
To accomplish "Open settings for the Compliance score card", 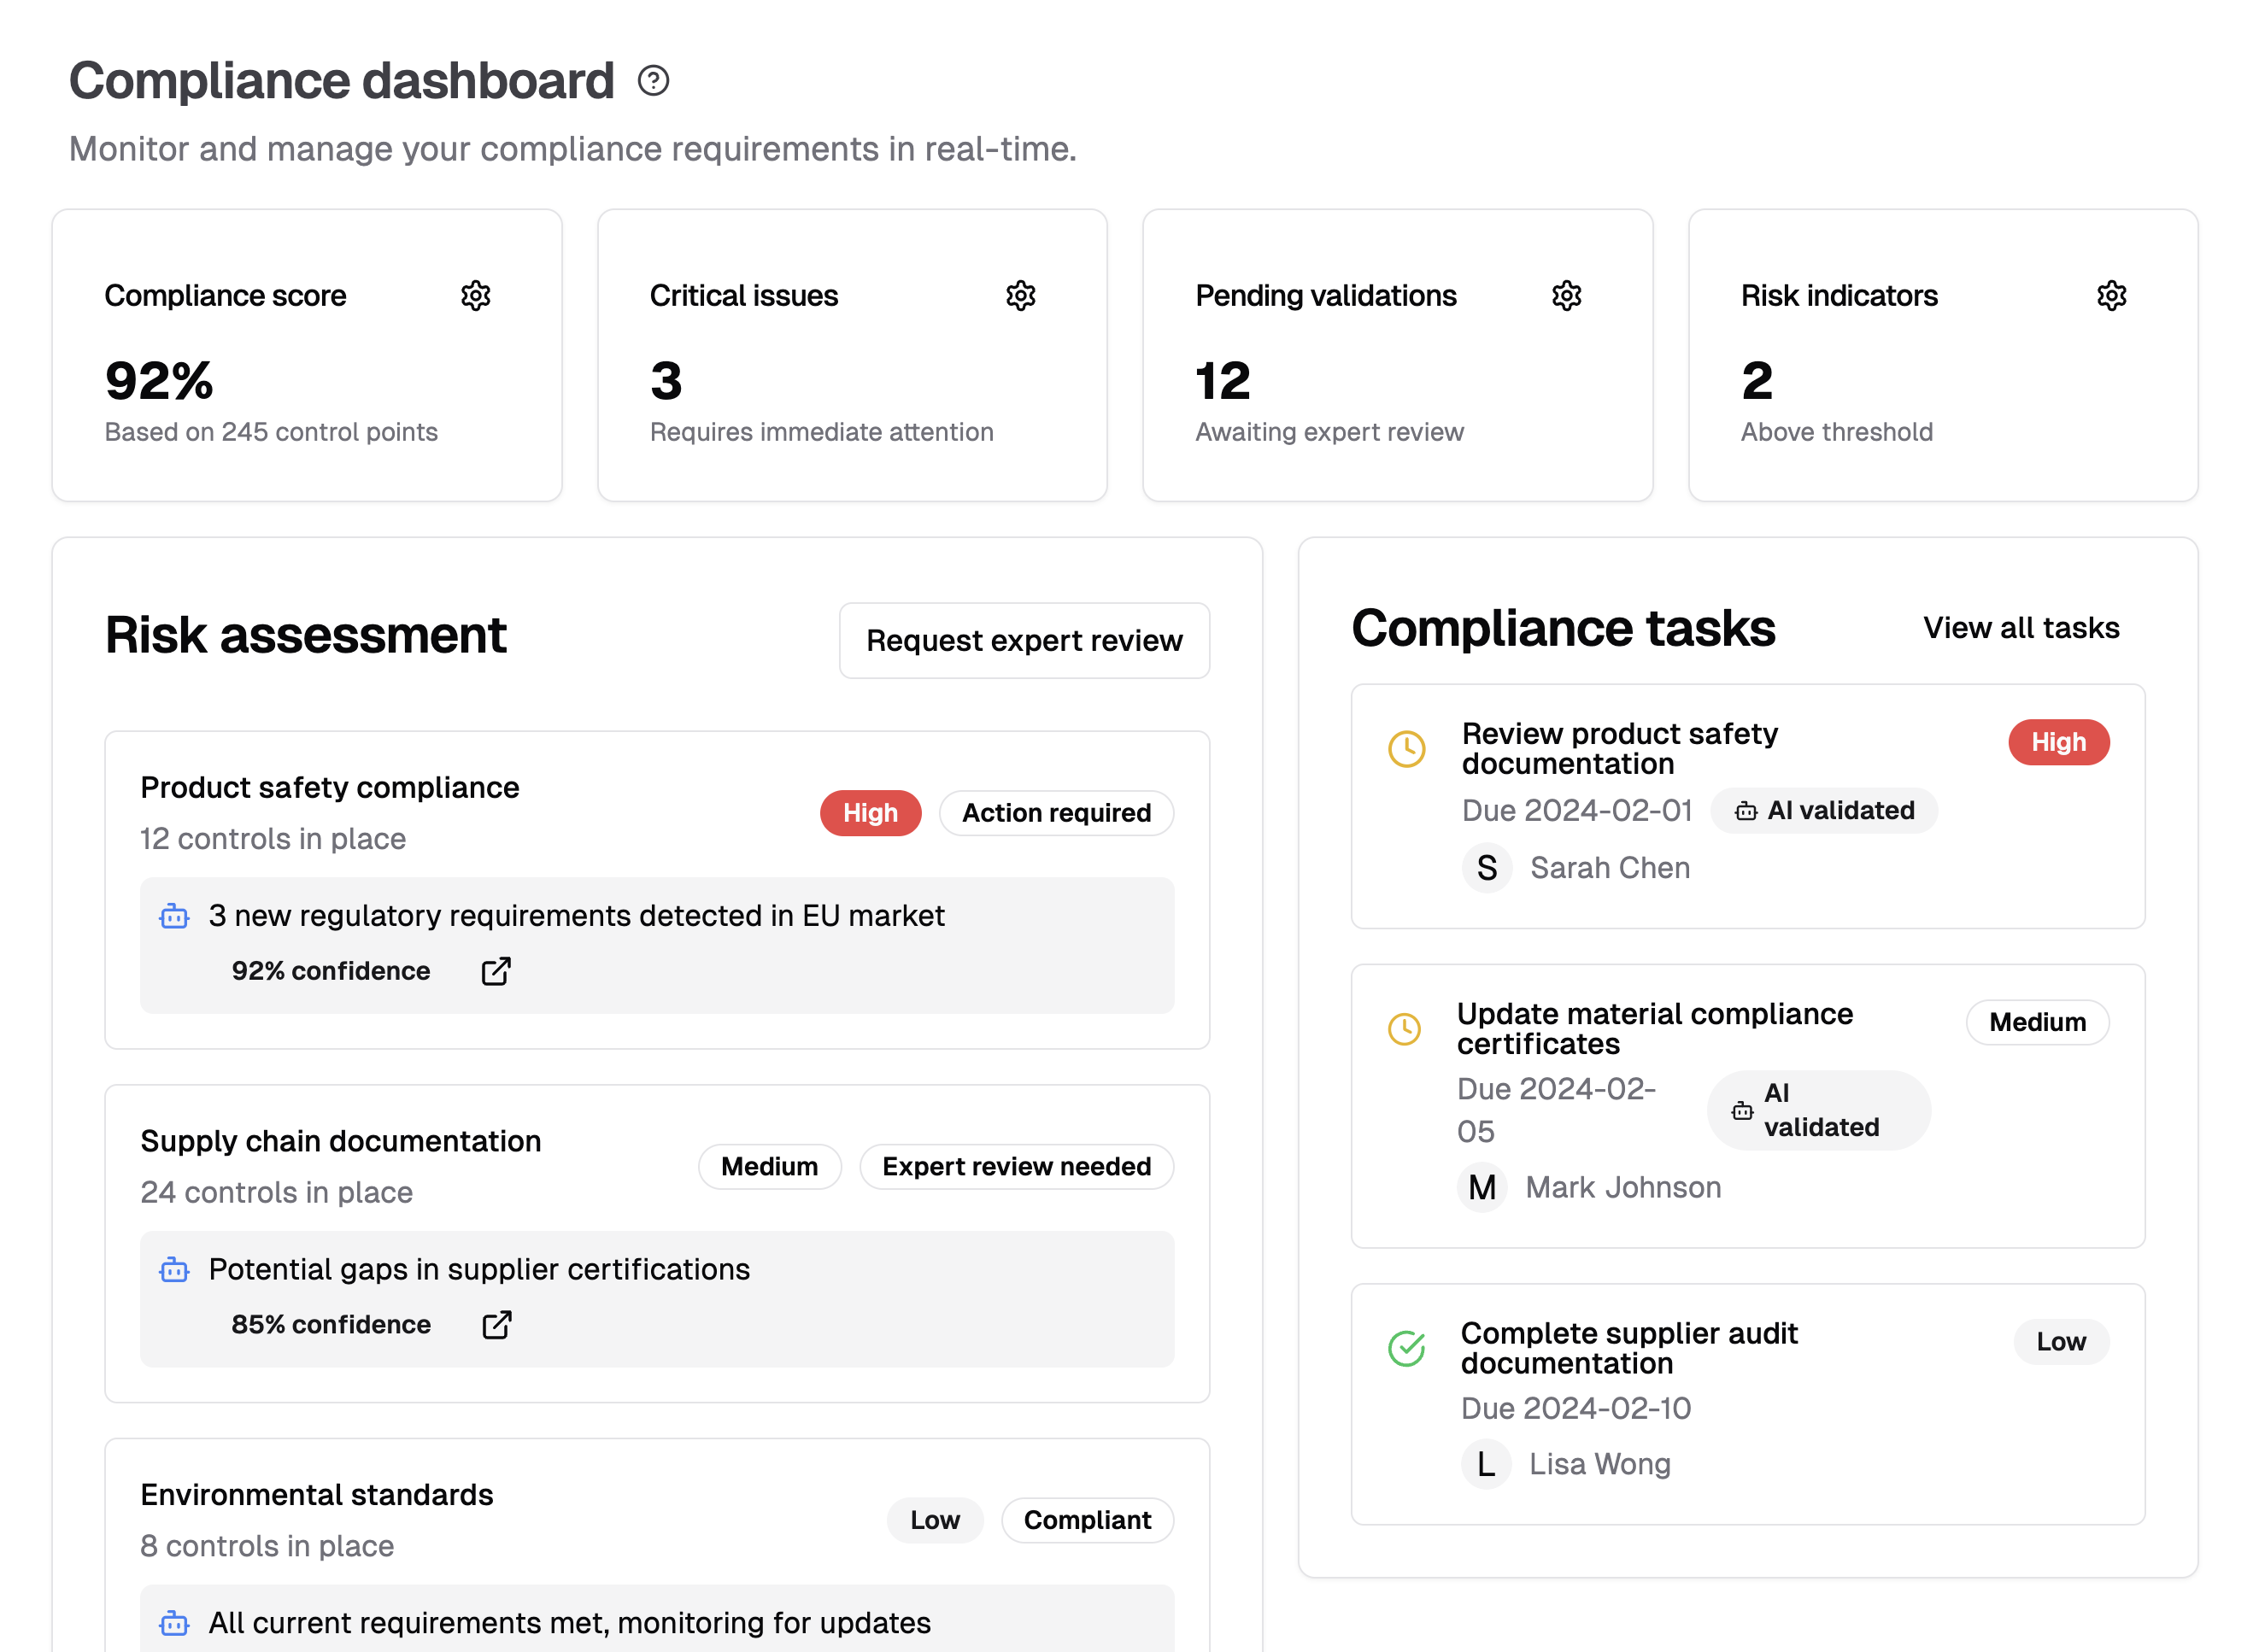I will click(477, 295).
